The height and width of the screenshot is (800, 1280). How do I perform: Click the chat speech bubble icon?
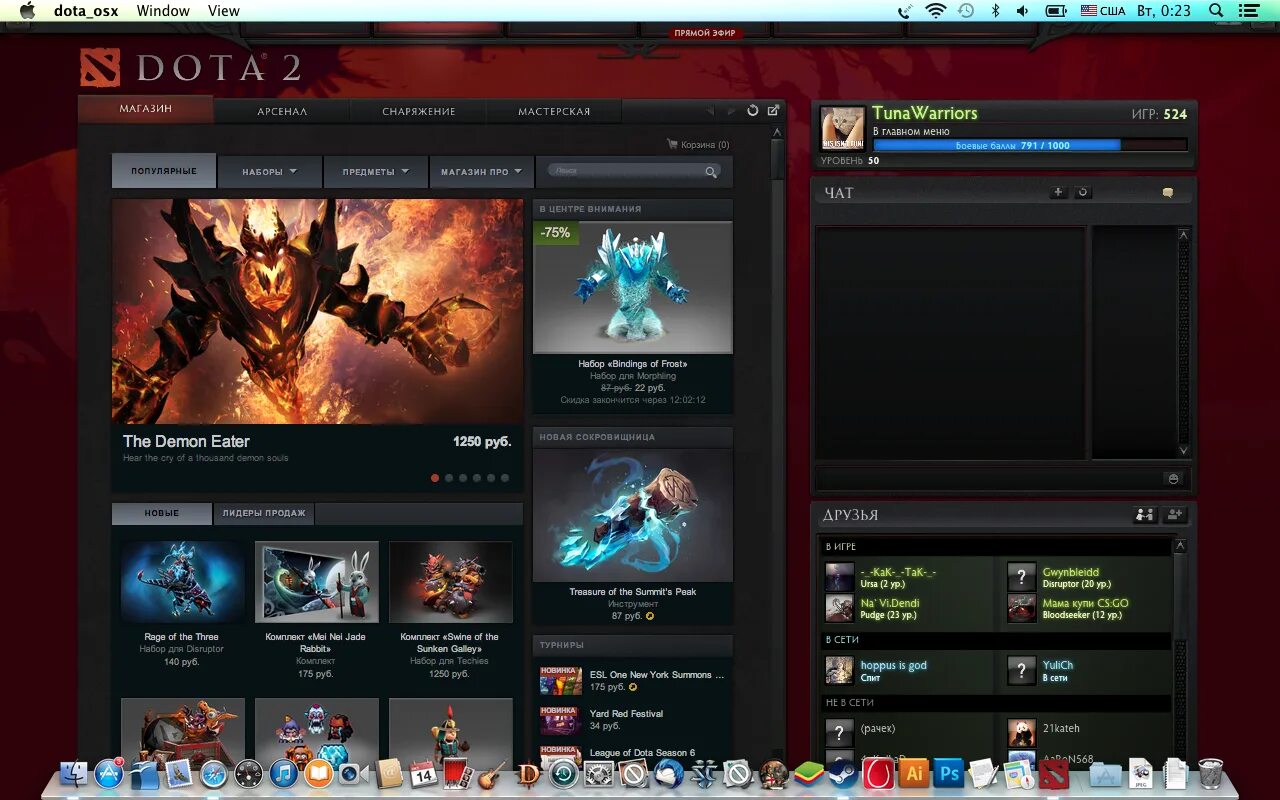tap(1167, 193)
